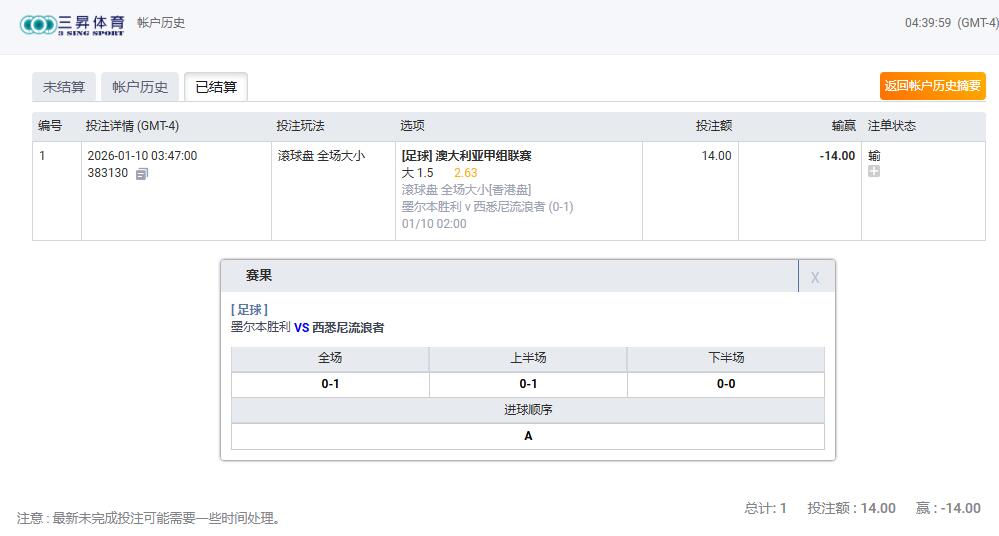Switch to the 未结算 tab
The height and width of the screenshot is (536, 999).
(x=64, y=87)
